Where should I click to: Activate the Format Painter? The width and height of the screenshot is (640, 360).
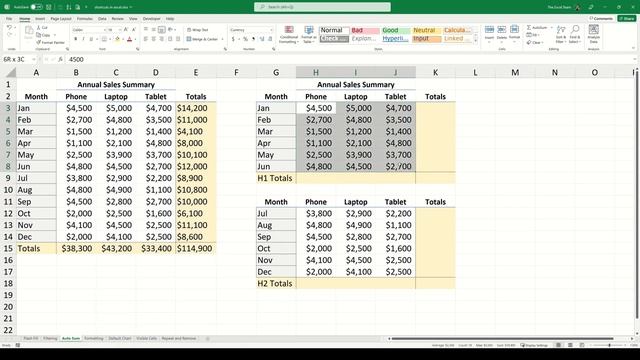pos(51,42)
